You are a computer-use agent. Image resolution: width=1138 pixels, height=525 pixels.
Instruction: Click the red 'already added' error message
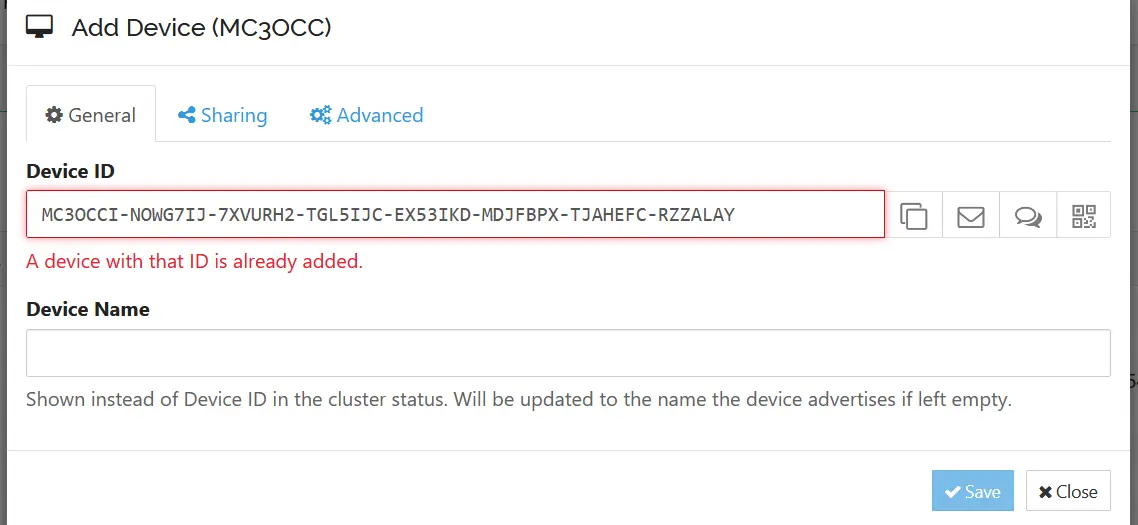point(194,262)
